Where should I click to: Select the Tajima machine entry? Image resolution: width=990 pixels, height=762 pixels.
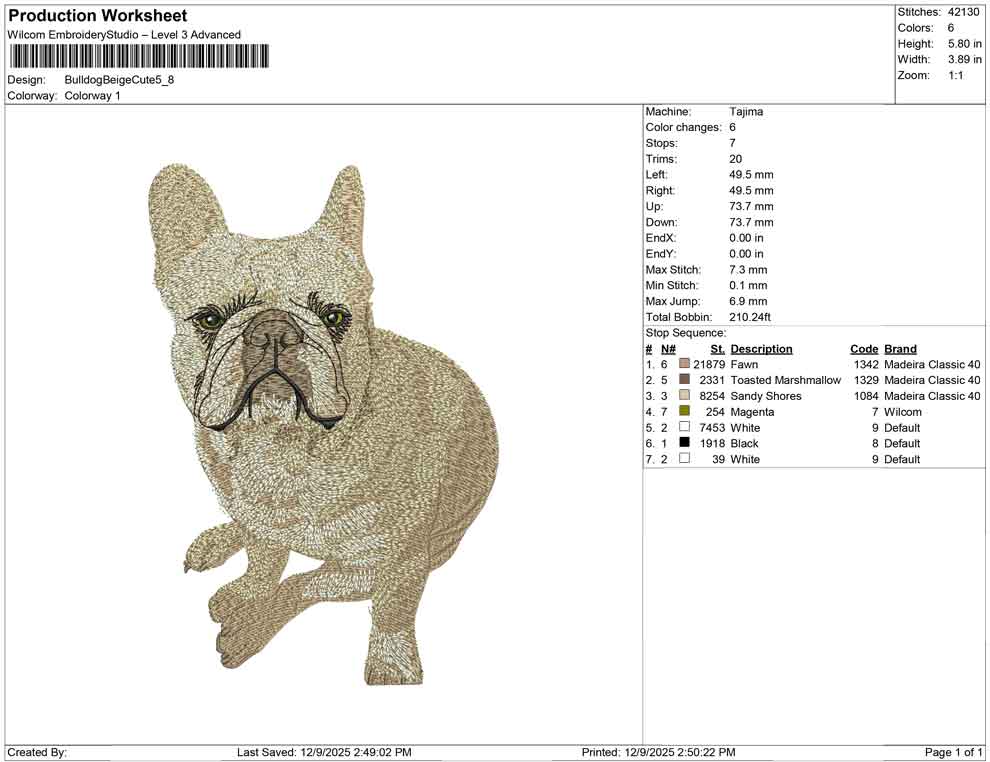click(x=746, y=112)
